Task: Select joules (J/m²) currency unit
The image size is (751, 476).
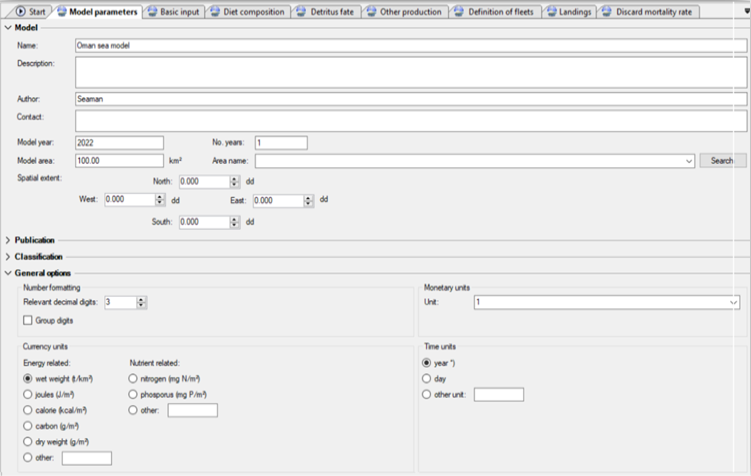Action: tap(28, 395)
